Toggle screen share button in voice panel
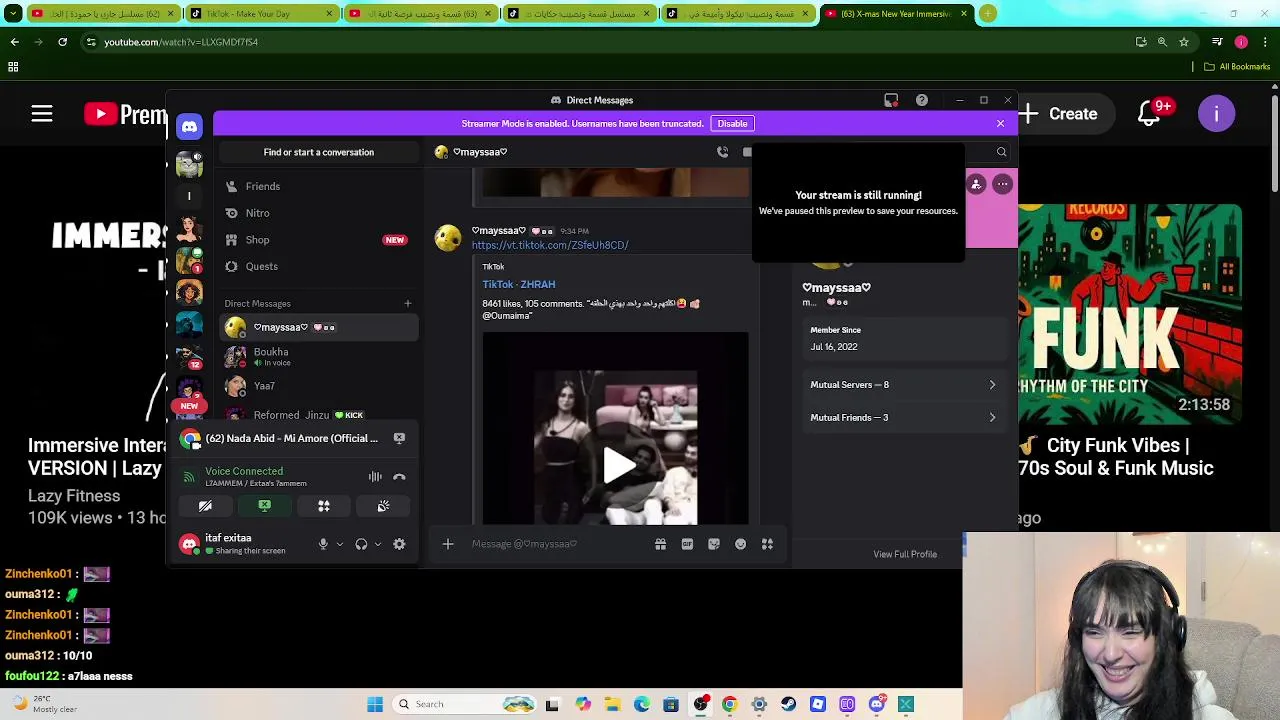This screenshot has width=1280, height=720. click(x=264, y=506)
